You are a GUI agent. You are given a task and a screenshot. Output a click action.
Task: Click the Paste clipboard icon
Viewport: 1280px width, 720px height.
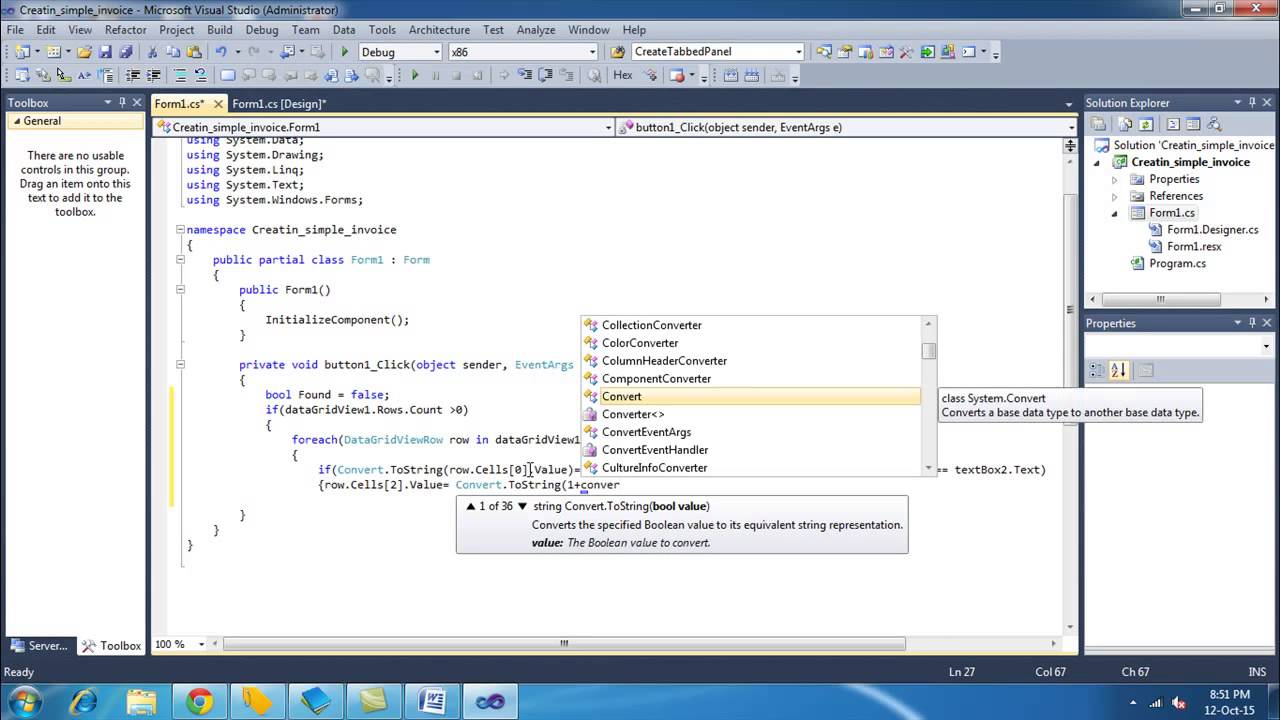coord(194,52)
